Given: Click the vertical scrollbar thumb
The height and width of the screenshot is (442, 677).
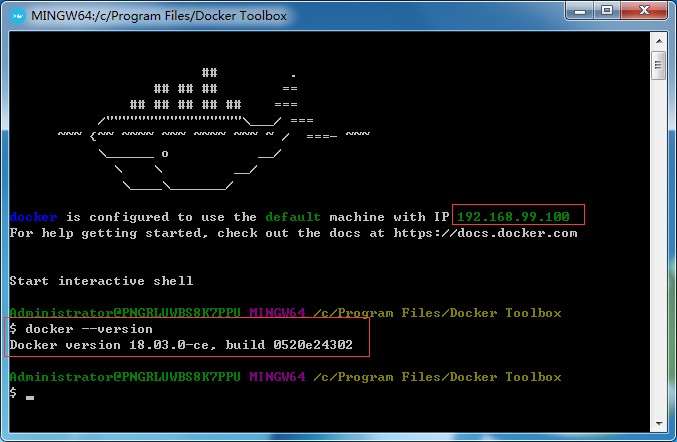Looking at the screenshot, I should click(x=659, y=65).
